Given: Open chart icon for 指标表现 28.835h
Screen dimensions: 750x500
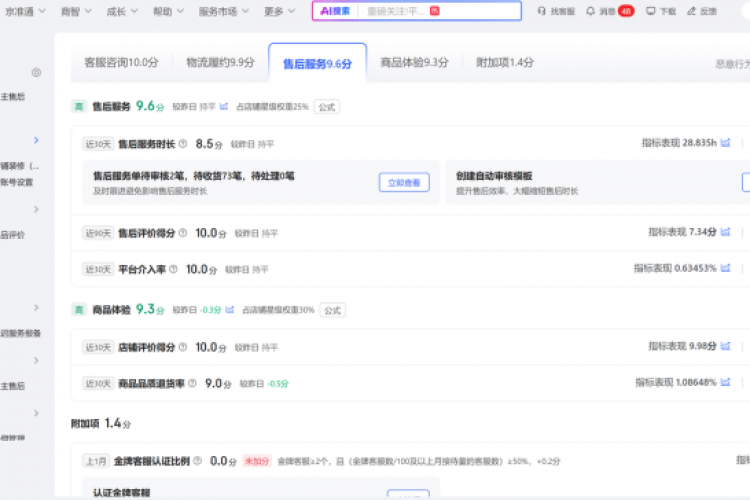Looking at the screenshot, I should pos(726,143).
